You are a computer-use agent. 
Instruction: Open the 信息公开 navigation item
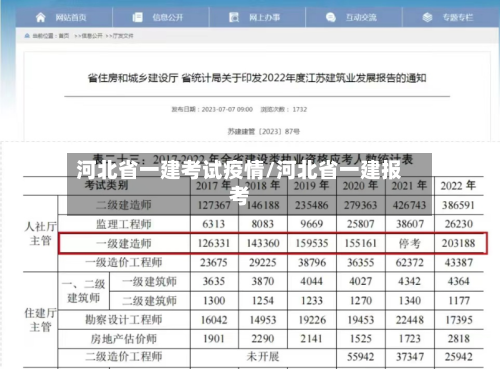[x=168, y=17]
